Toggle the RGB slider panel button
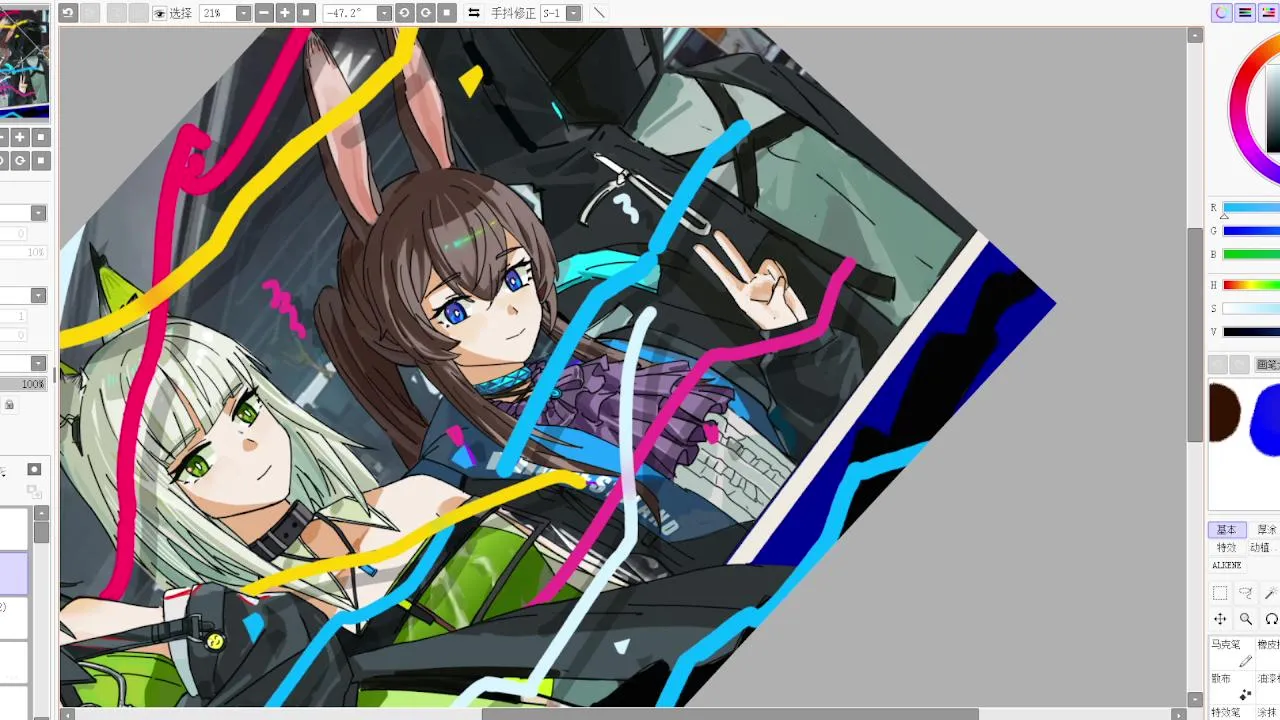This screenshot has height=720, width=1280. tap(1245, 13)
